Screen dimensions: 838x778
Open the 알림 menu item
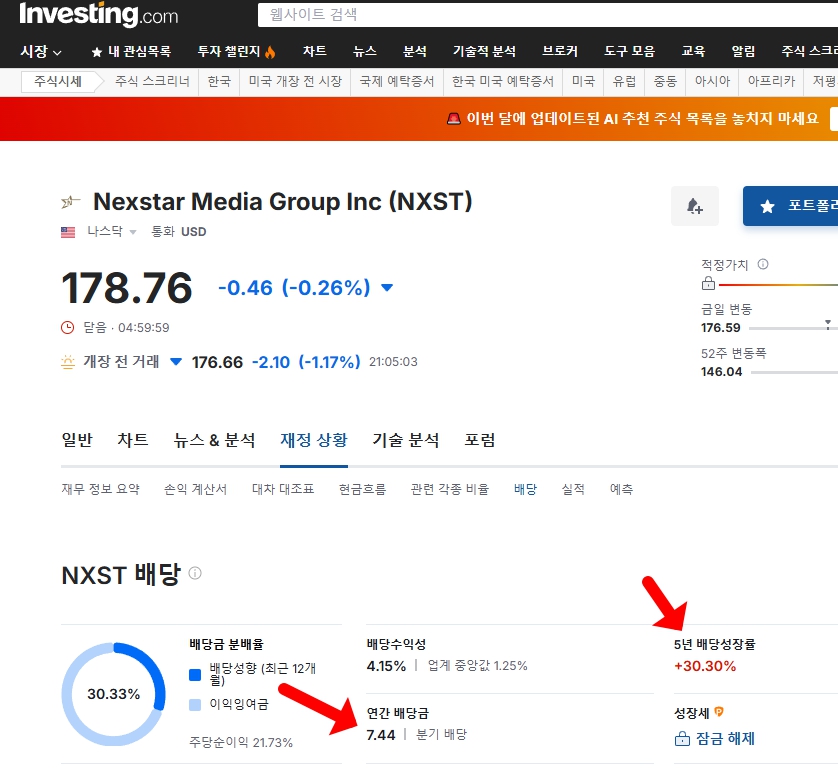(743, 51)
